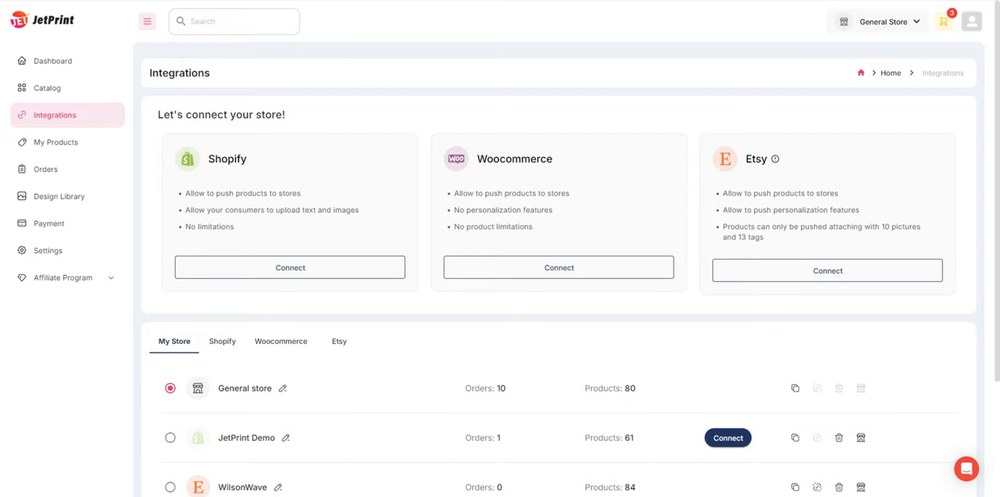Viewport: 1000px width, 497px height.
Task: Delete the JetPrint Demo store
Action: point(839,438)
